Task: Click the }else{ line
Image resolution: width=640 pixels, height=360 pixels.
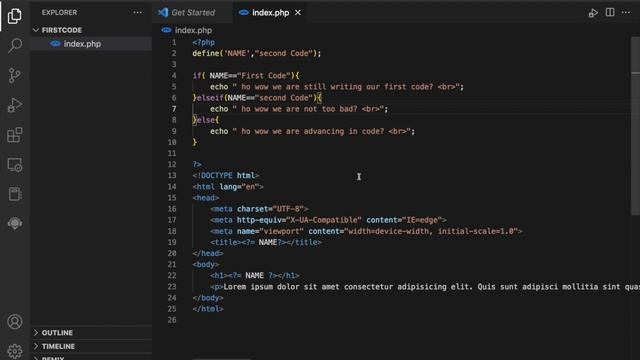Action: [x=206, y=120]
